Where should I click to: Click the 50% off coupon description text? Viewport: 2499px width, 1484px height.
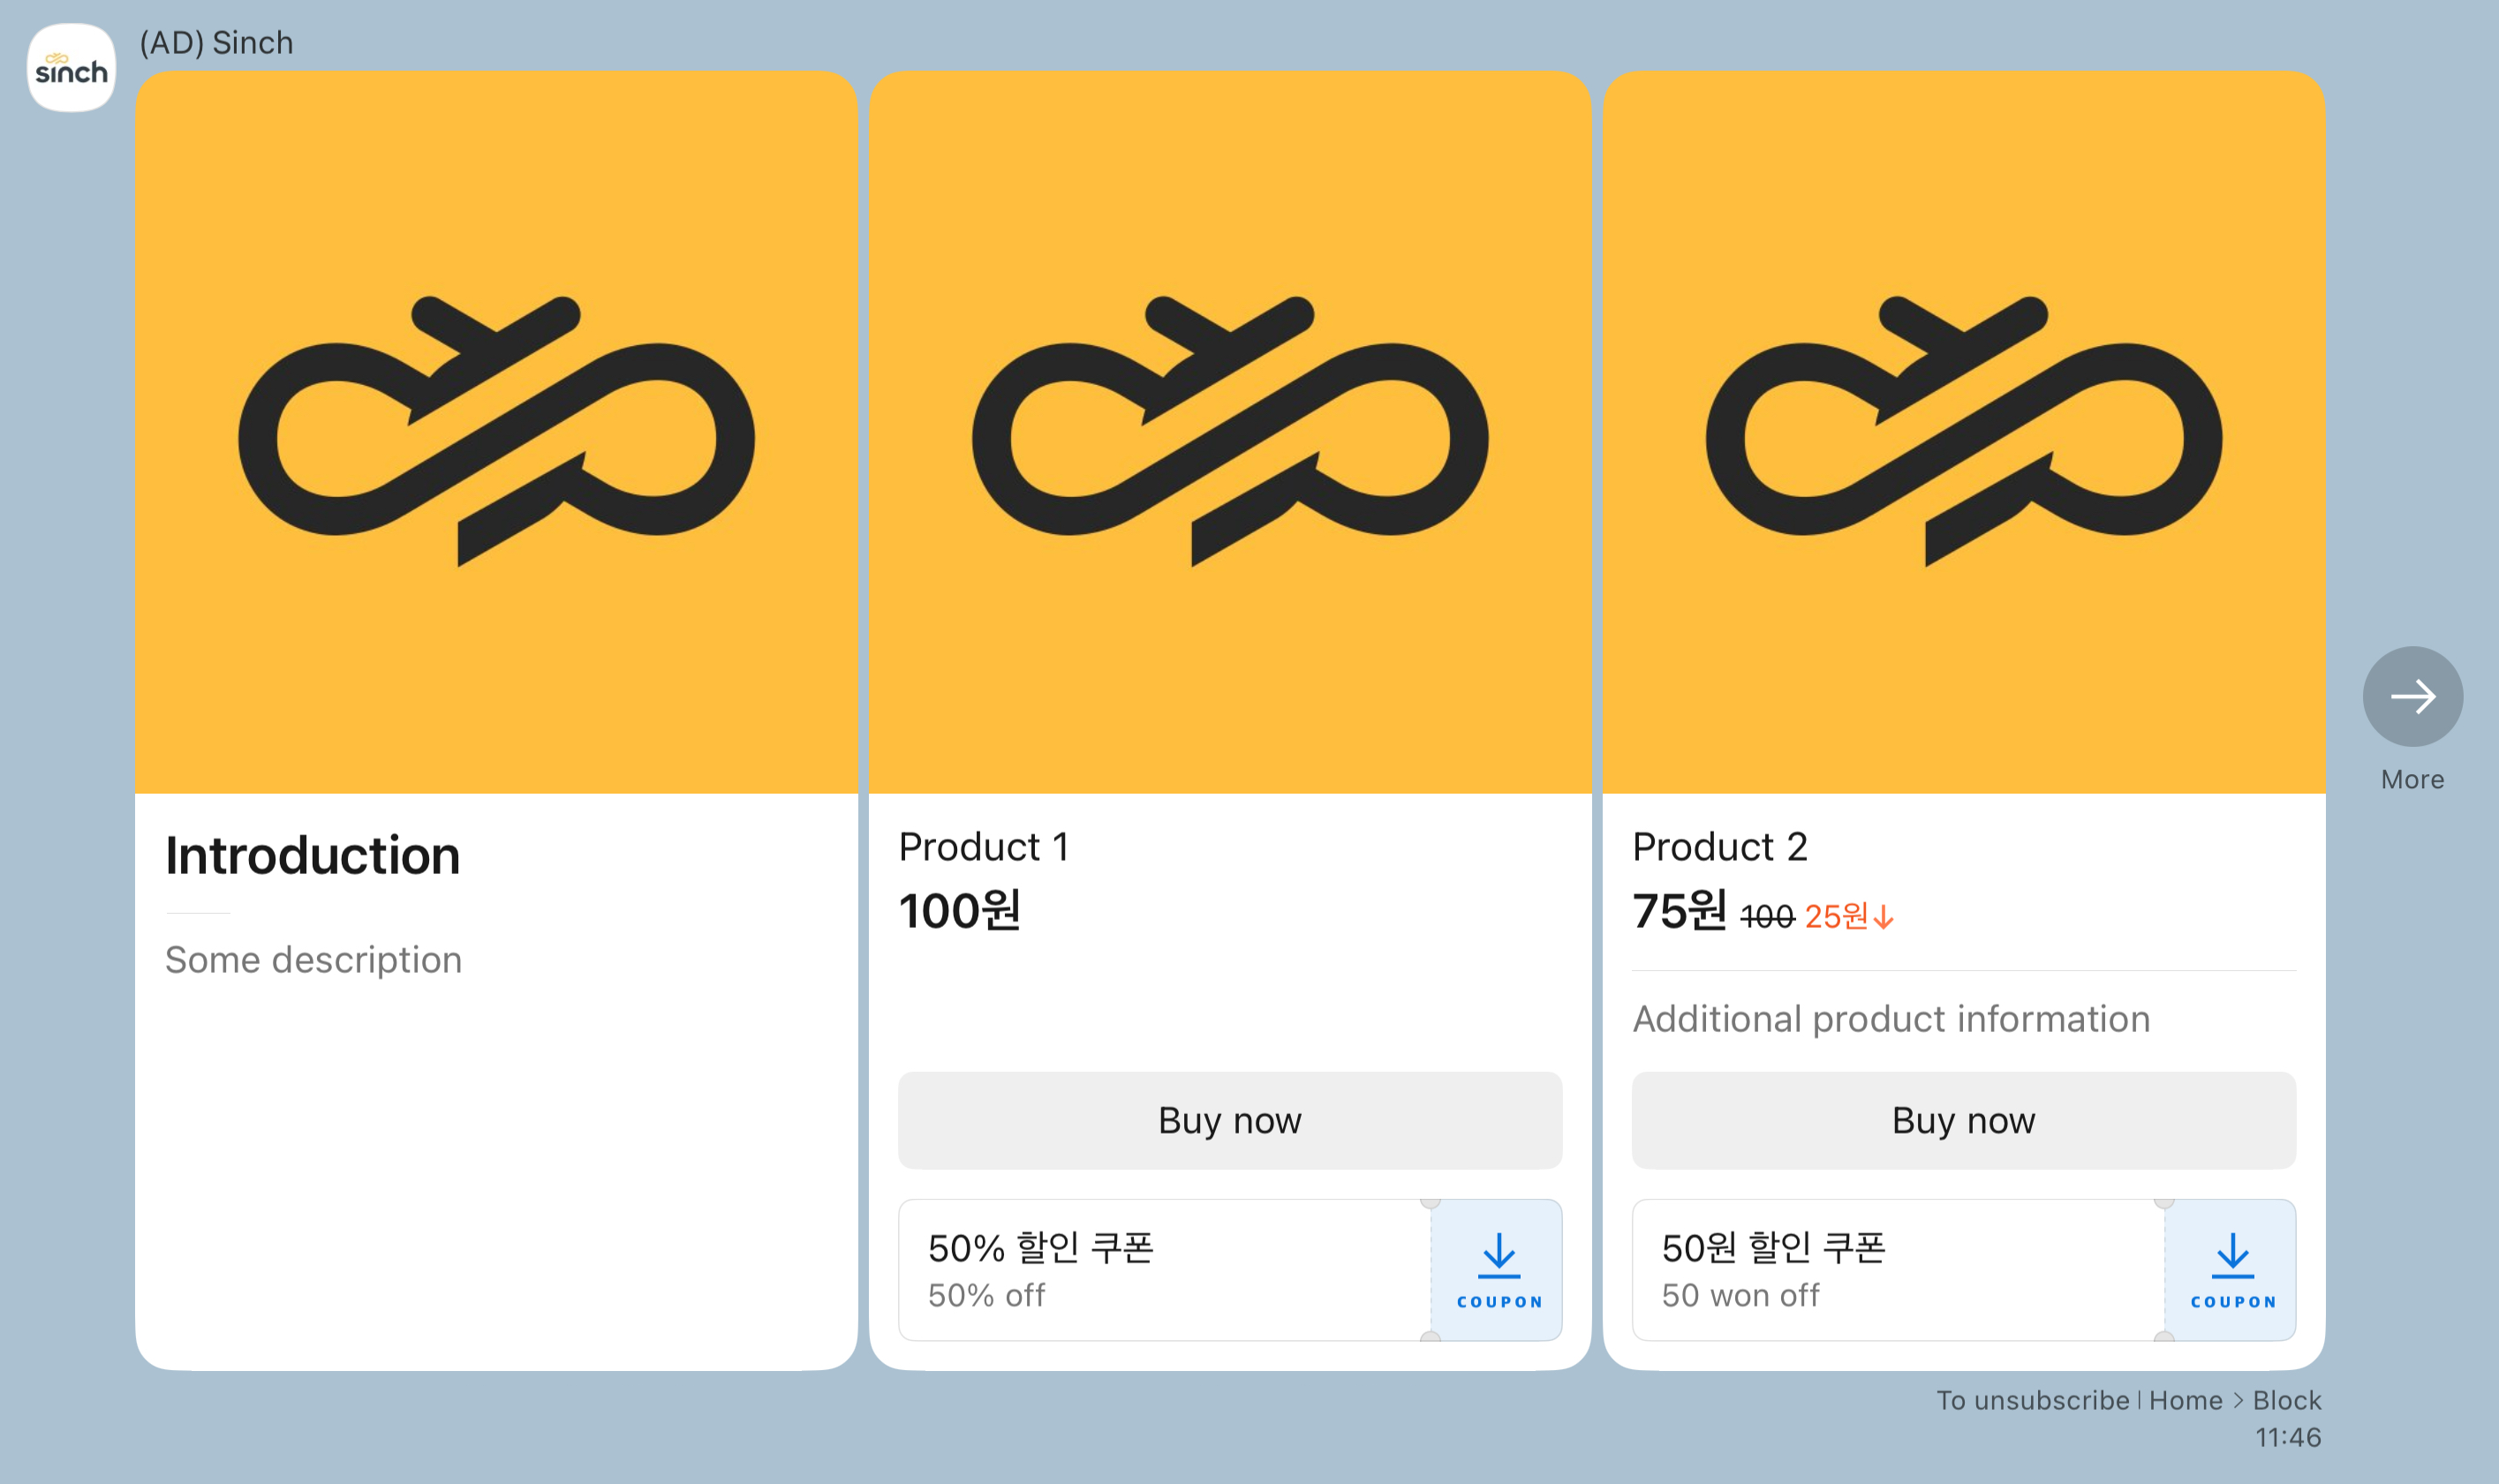point(986,1296)
